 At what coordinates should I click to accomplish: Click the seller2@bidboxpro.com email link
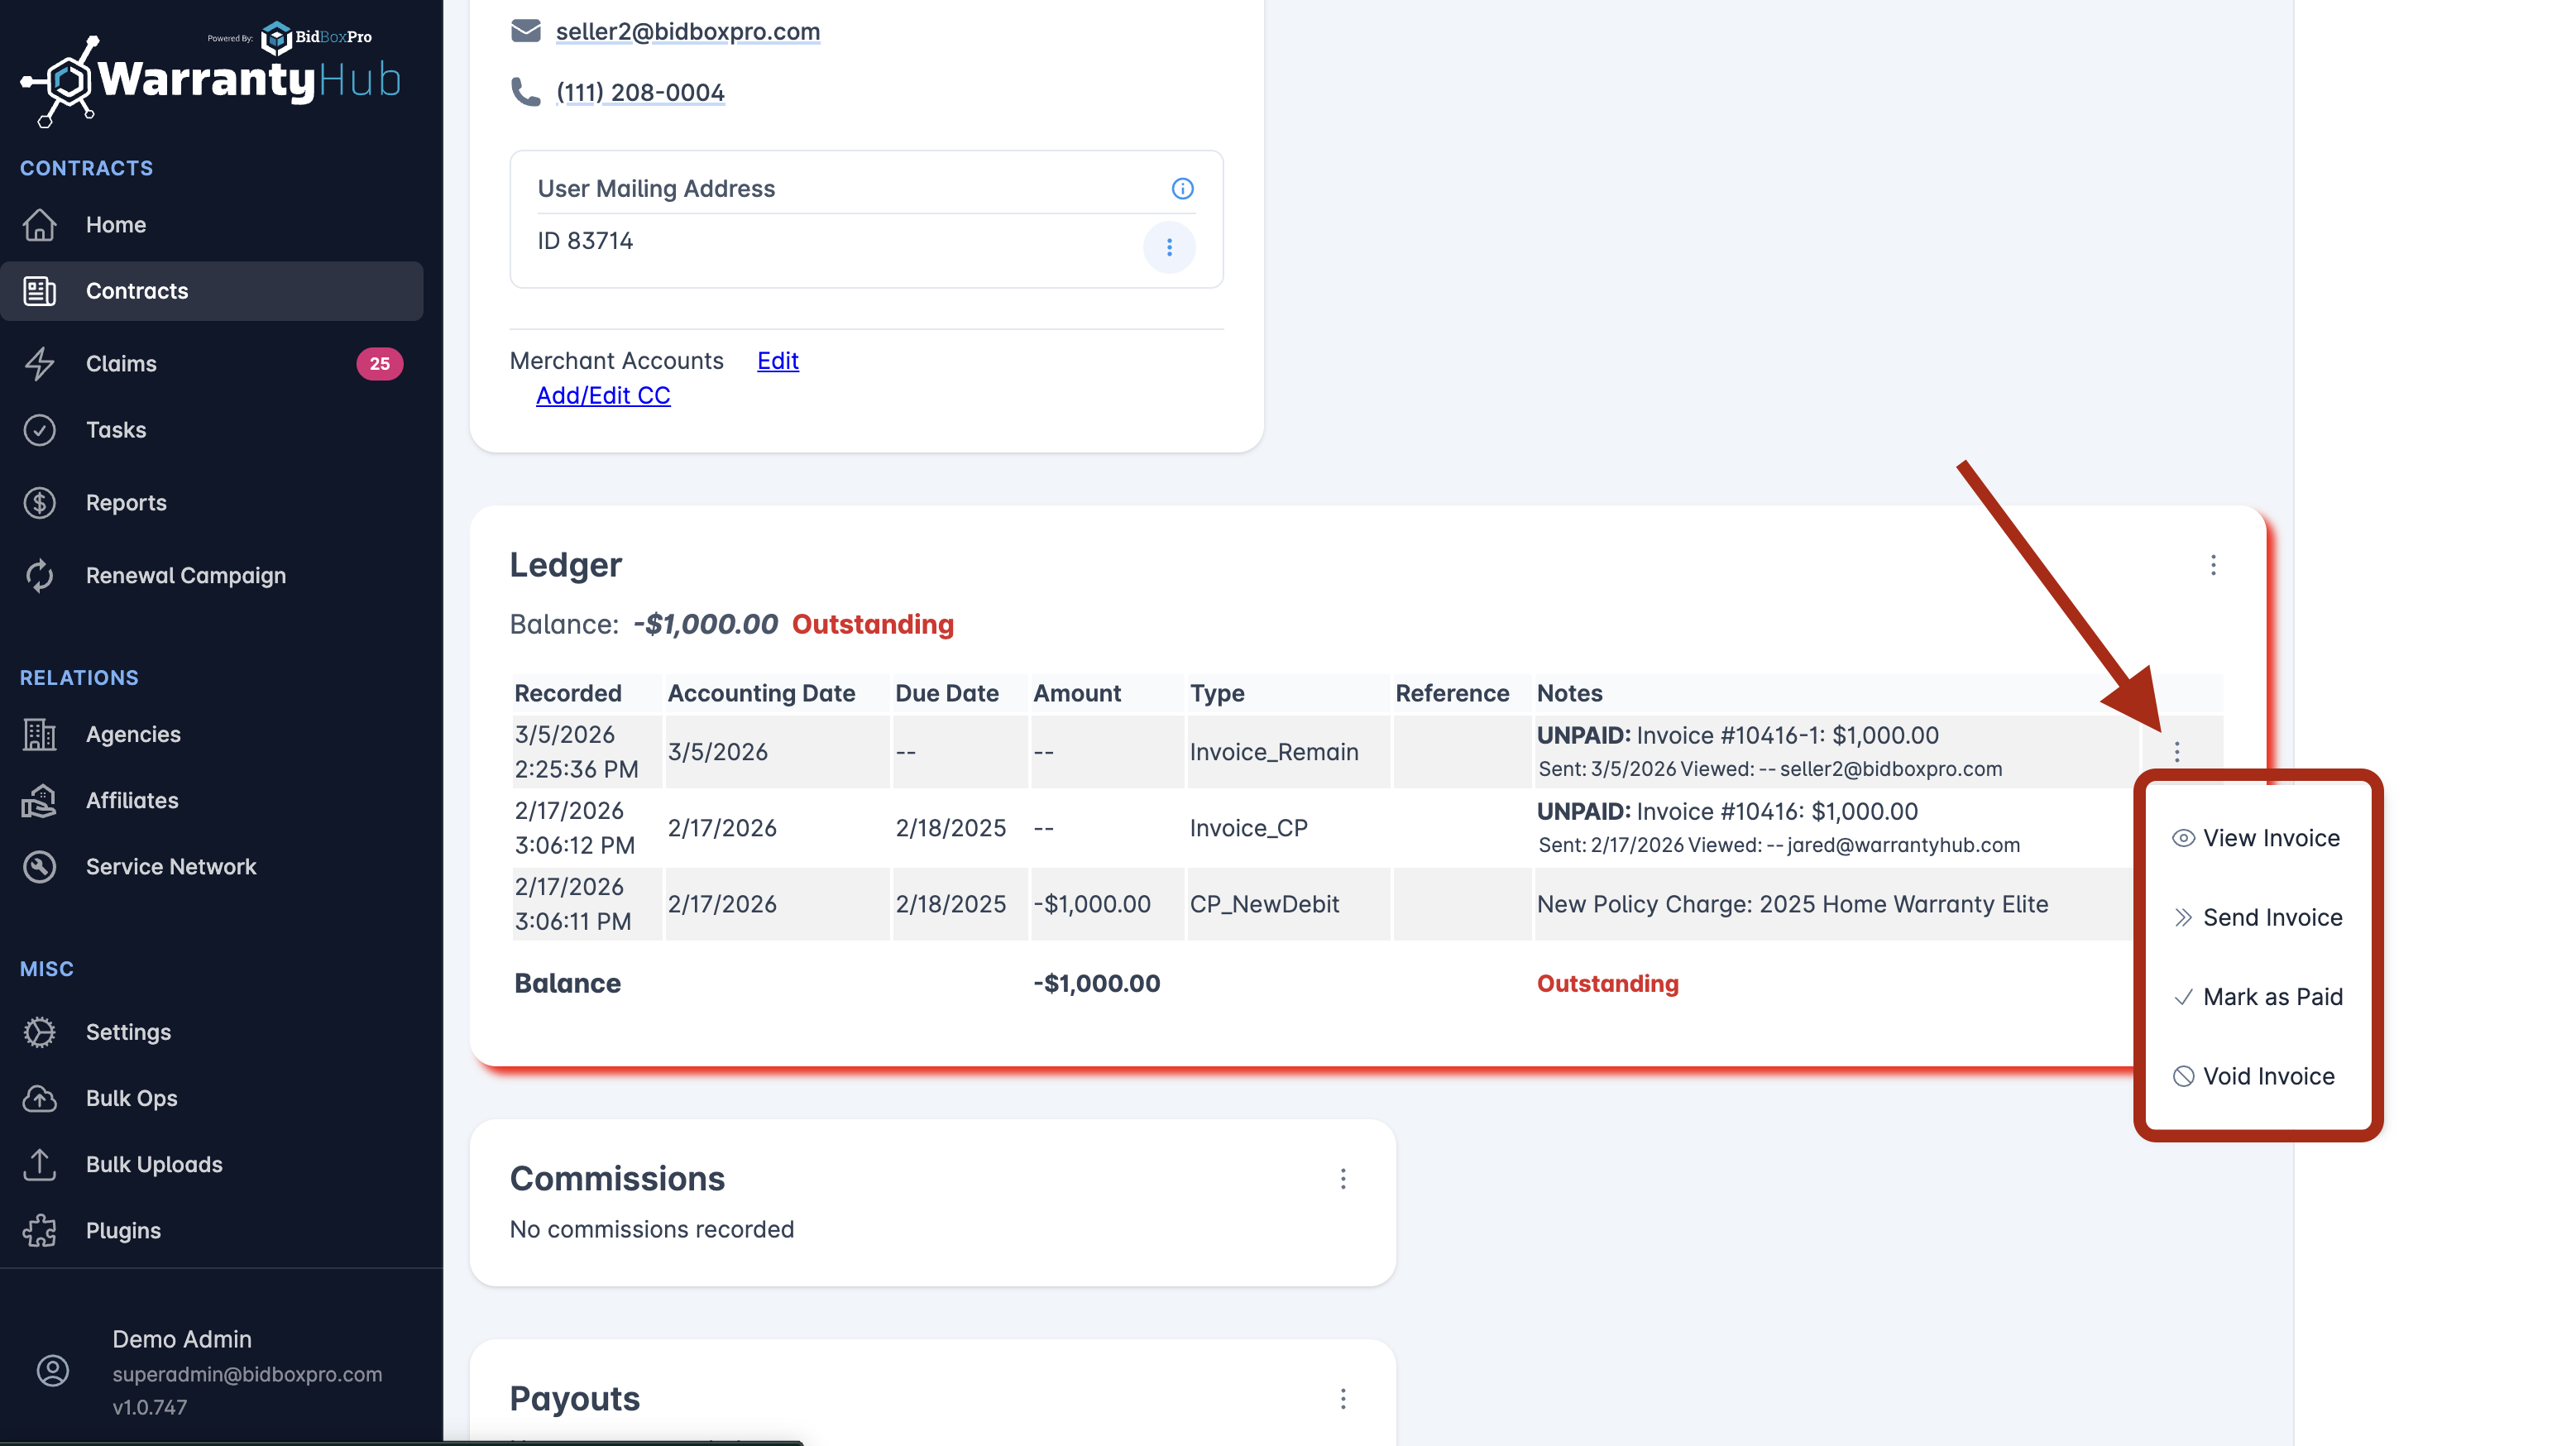pyautogui.click(x=687, y=32)
